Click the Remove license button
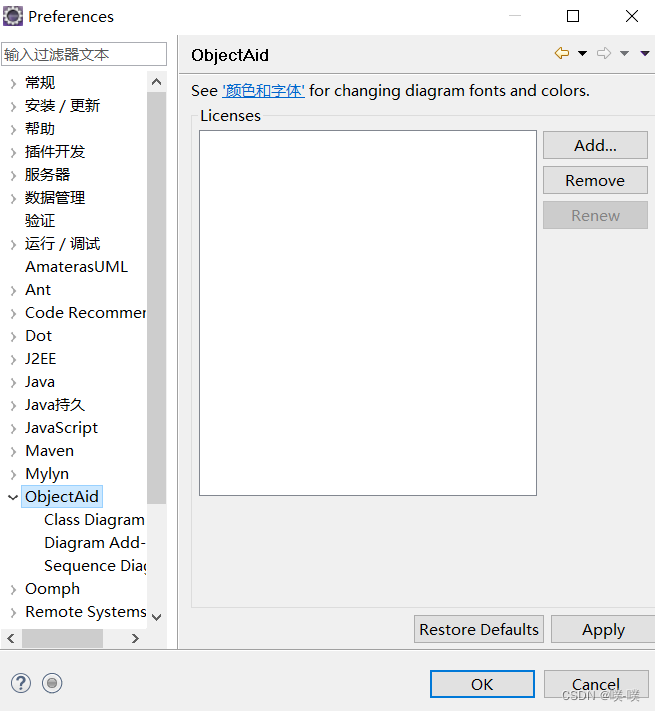655x711 pixels. point(595,180)
